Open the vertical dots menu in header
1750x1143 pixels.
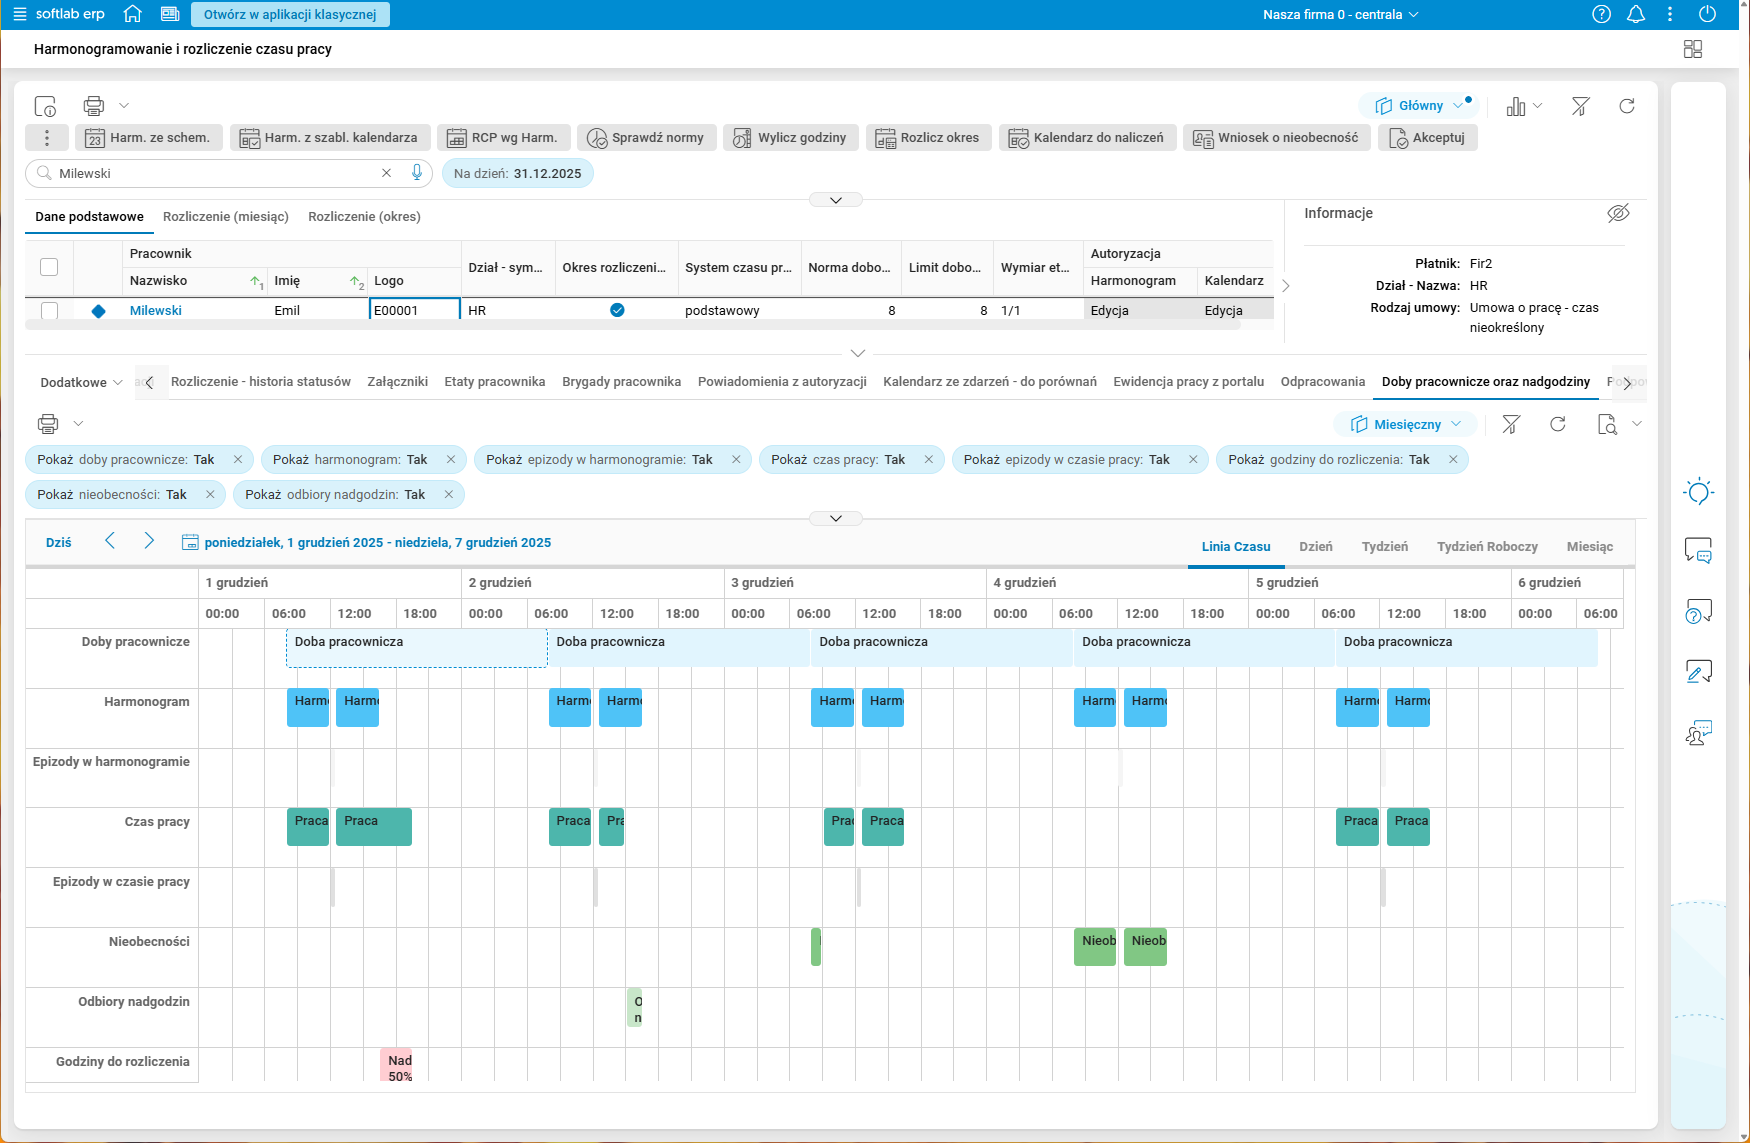[x=1670, y=14]
